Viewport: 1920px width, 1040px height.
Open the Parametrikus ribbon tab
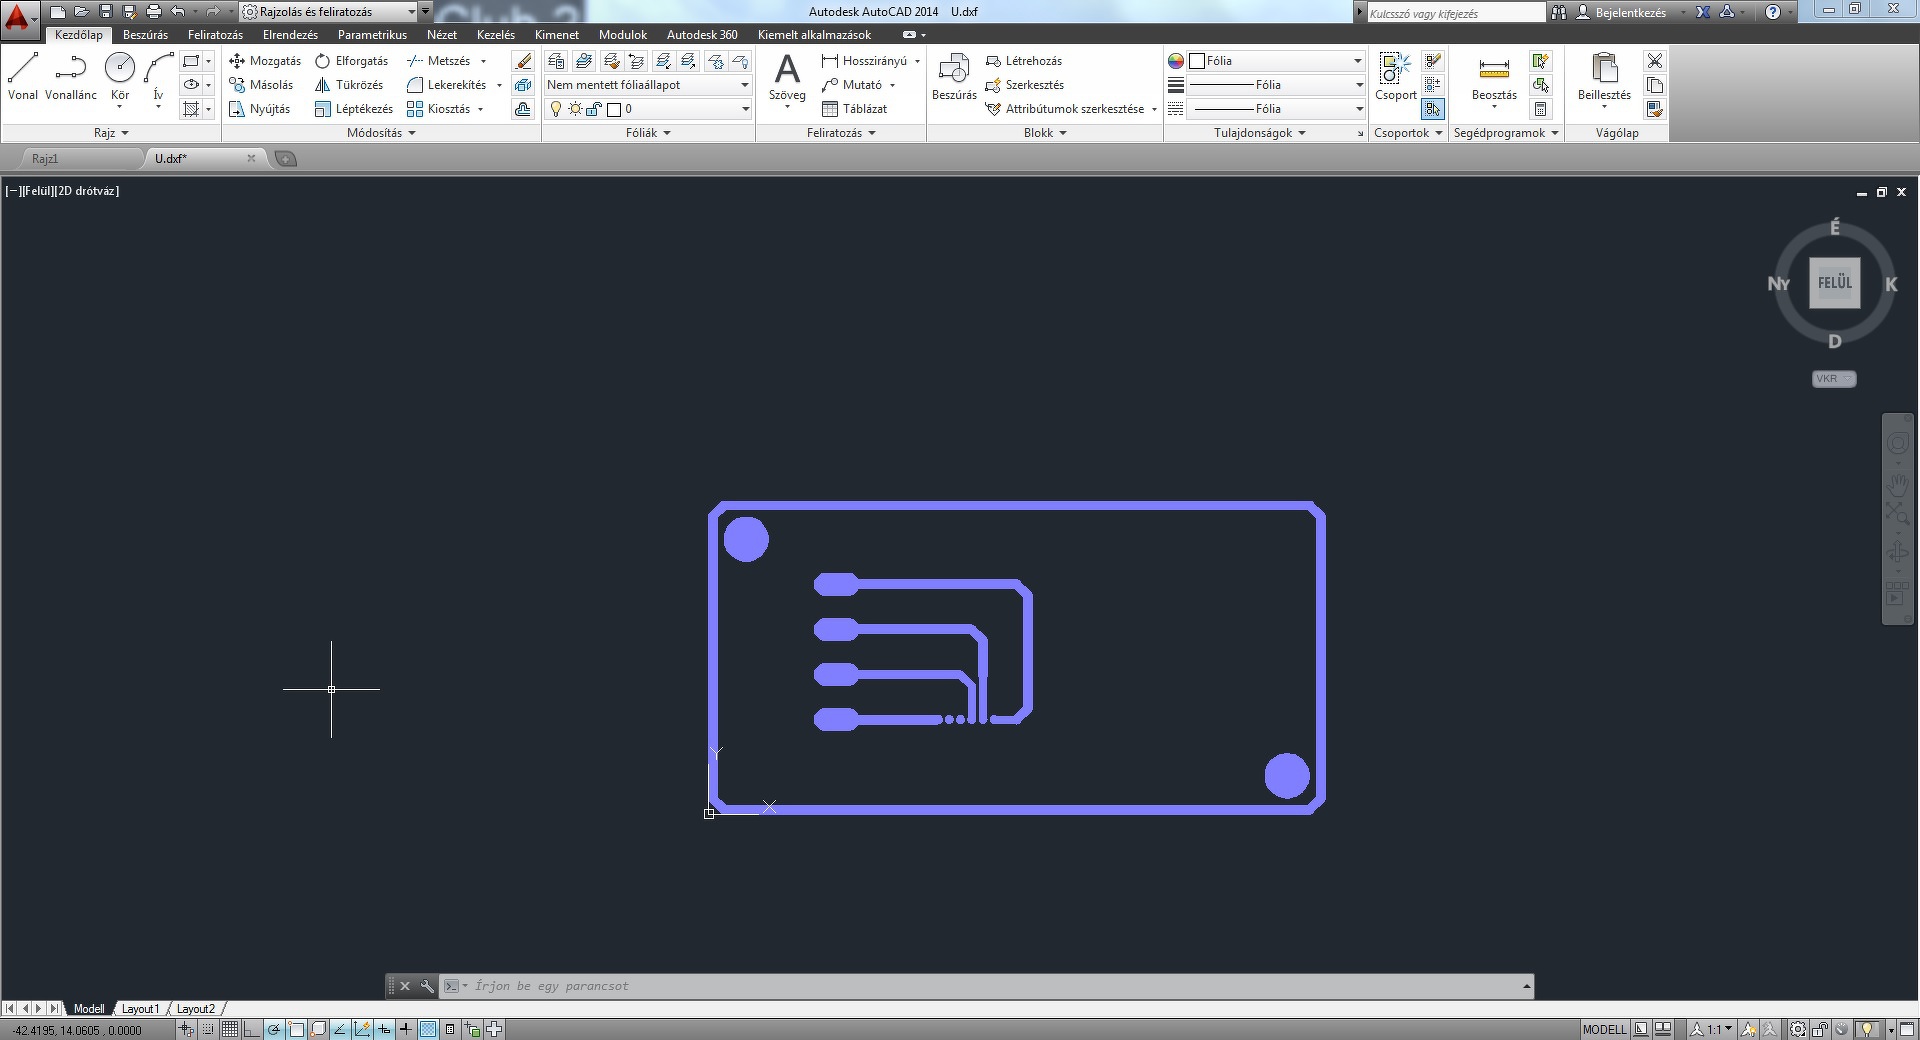372,35
